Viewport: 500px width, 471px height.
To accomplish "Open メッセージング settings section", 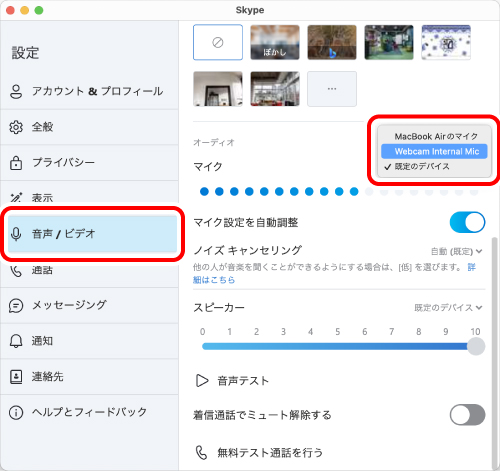I will pyautogui.click(x=89, y=305).
